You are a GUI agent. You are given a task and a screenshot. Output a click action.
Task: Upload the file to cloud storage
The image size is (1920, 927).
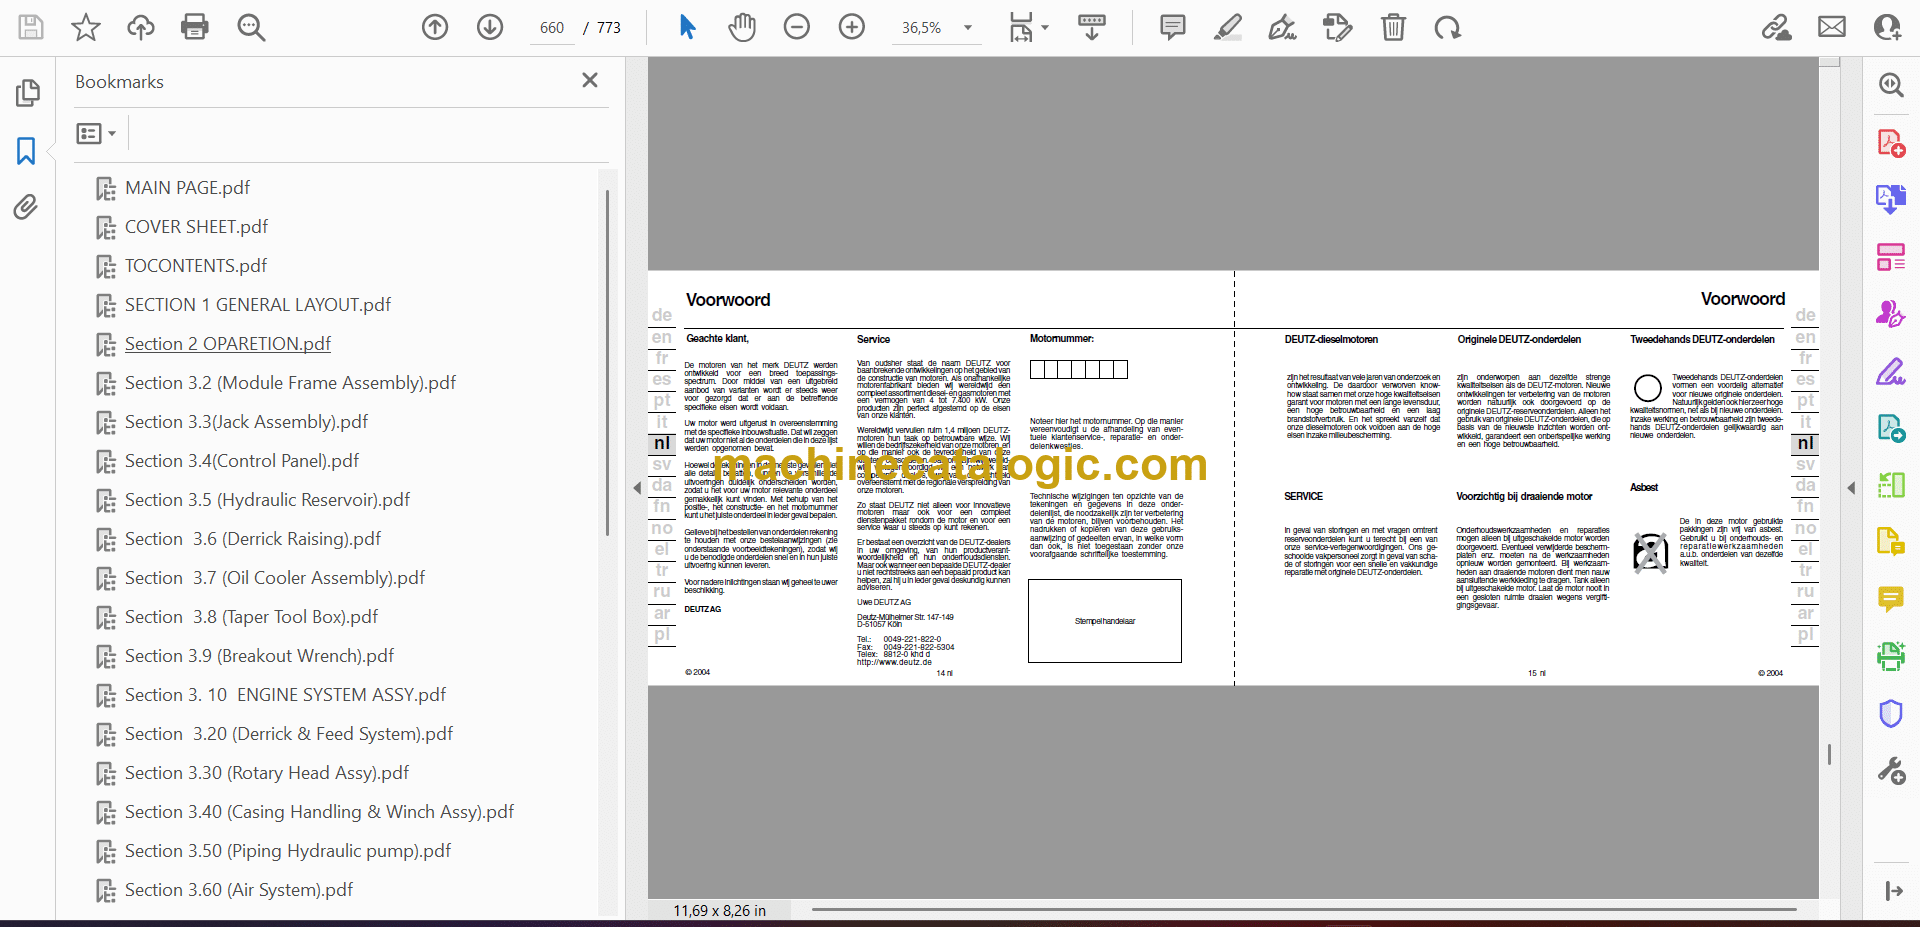point(141,27)
